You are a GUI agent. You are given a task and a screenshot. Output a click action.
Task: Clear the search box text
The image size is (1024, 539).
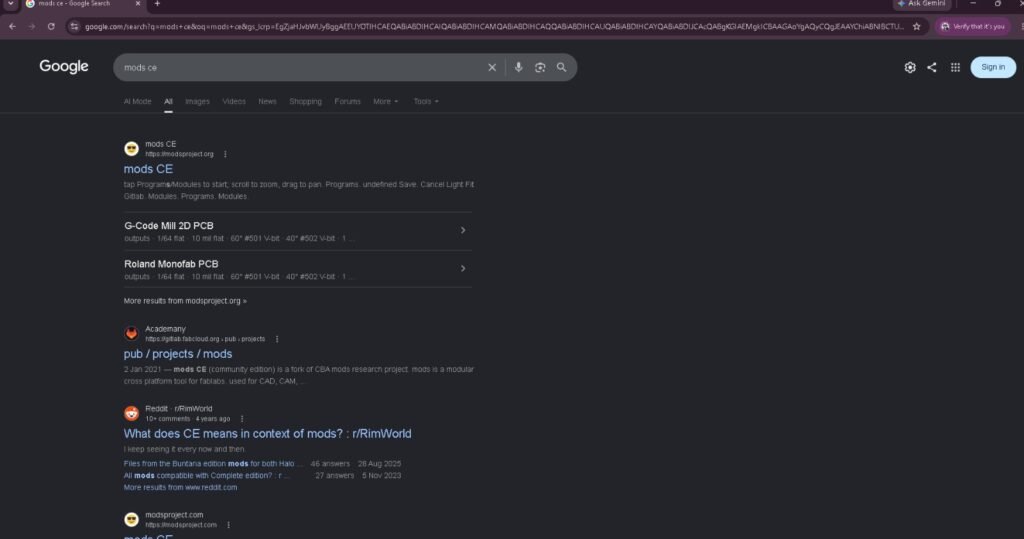(x=492, y=67)
